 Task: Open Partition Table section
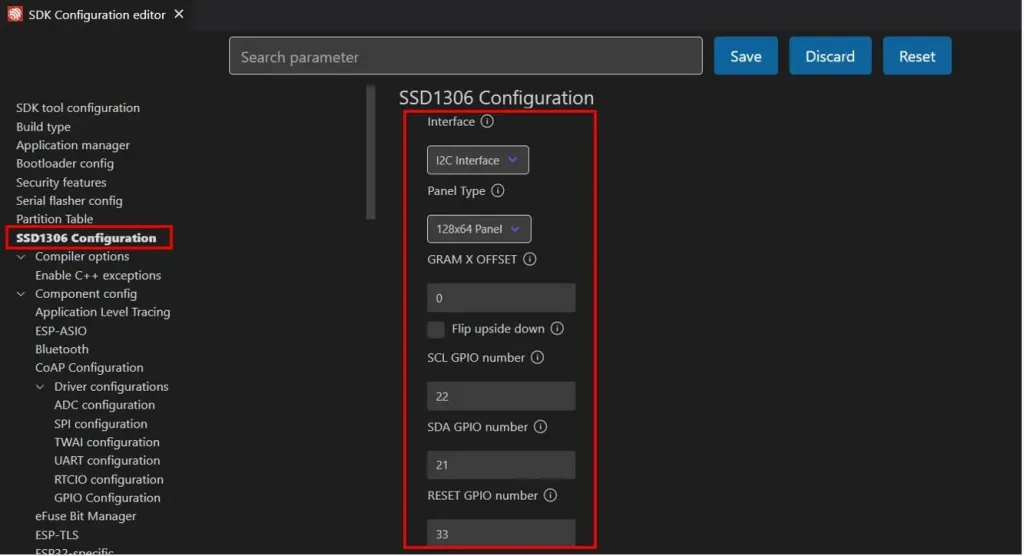pos(54,219)
